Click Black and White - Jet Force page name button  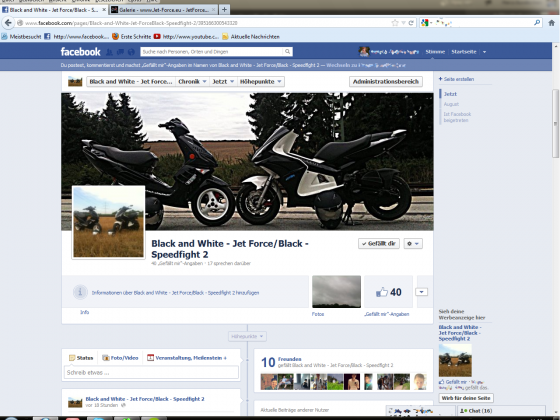pos(131,81)
